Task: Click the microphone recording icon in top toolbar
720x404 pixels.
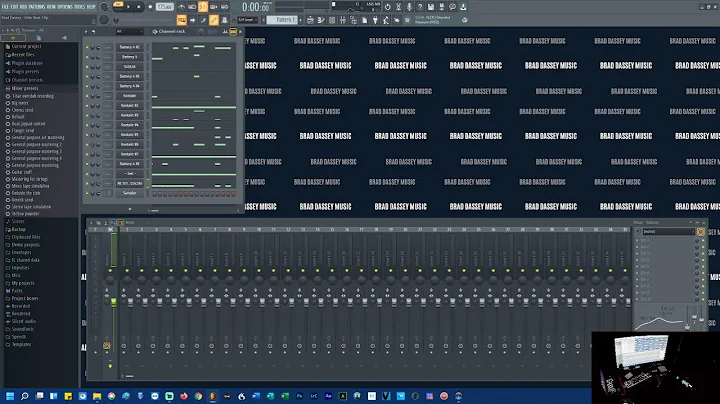Action: pos(409,7)
